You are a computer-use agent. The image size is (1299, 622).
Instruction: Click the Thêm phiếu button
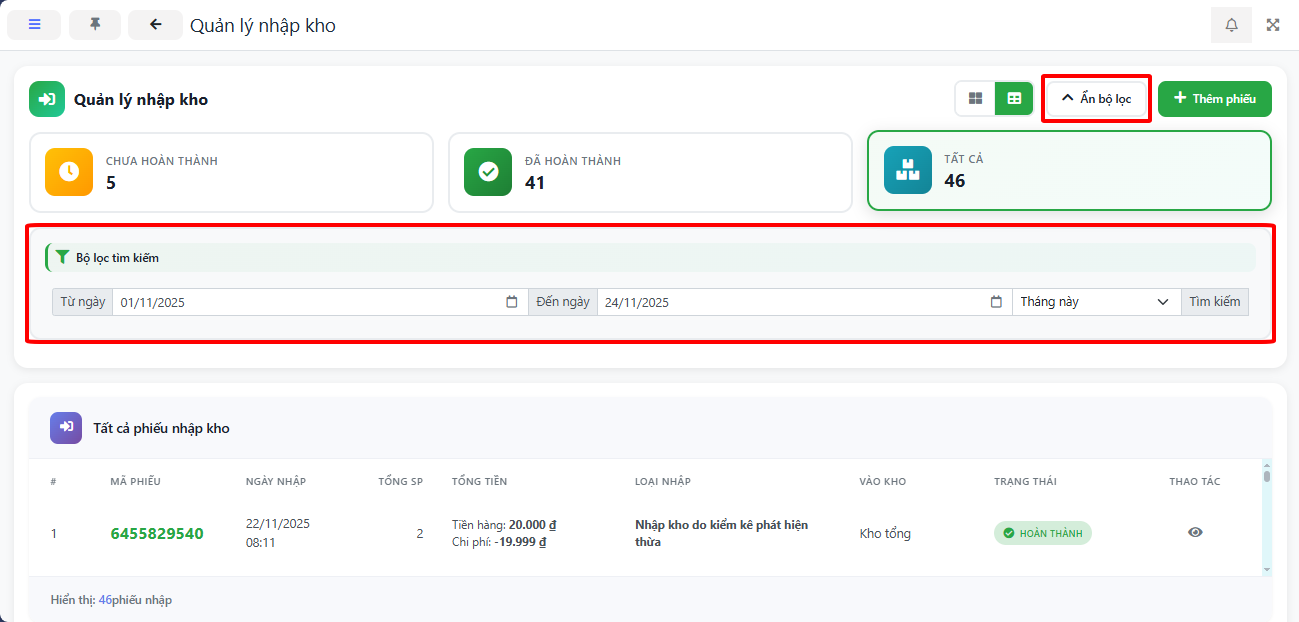tap(1214, 99)
